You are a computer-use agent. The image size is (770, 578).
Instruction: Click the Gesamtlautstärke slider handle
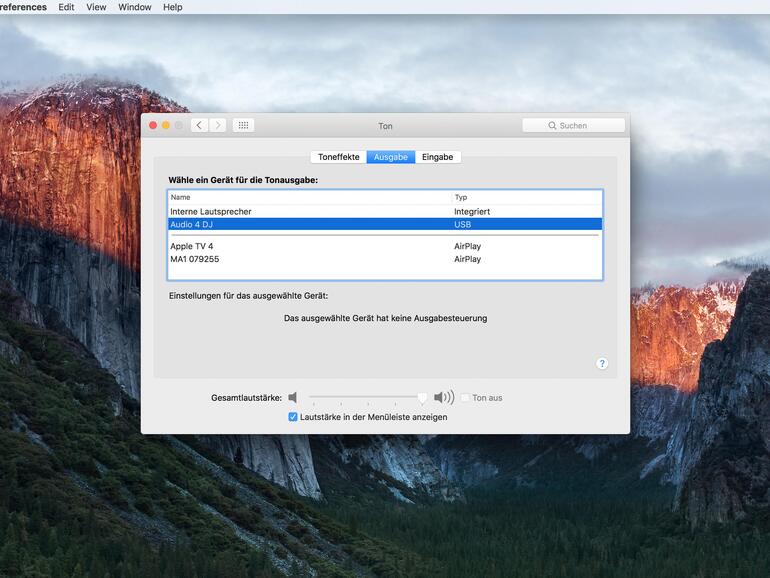point(422,398)
